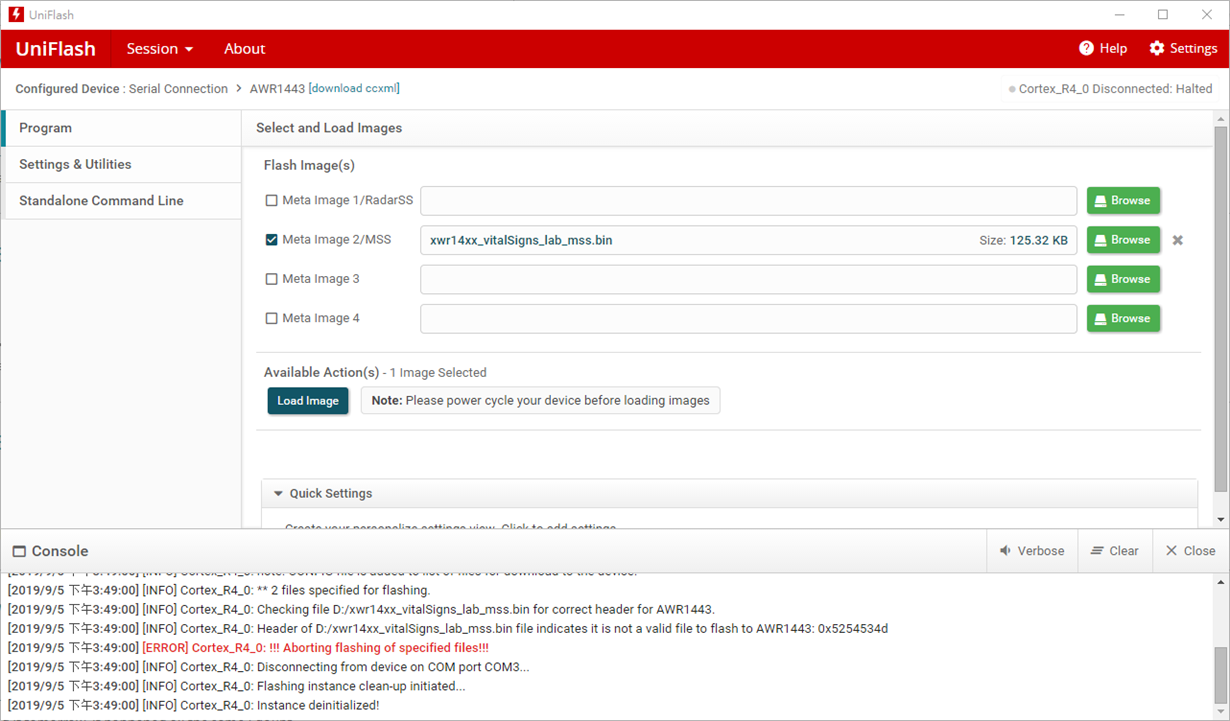Browse for Meta Image 2/MSS file

point(1124,240)
